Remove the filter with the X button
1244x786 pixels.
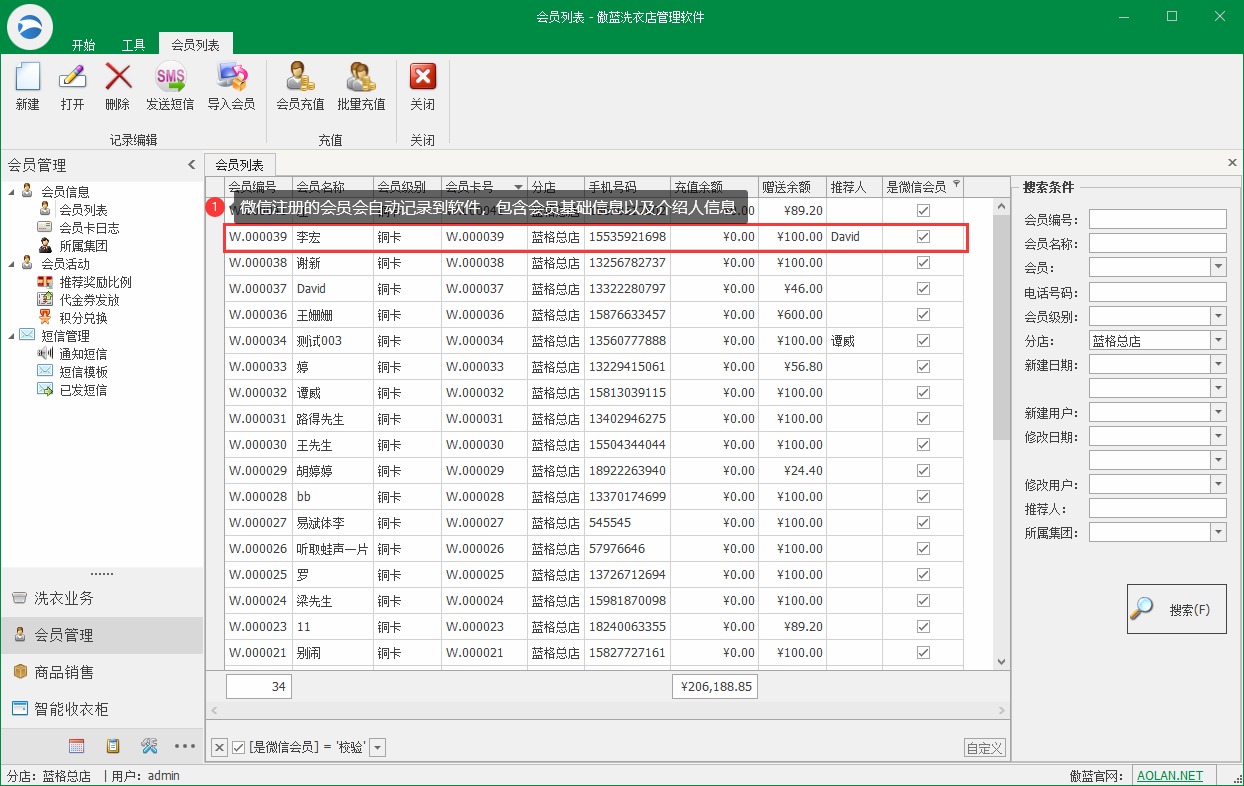coord(219,747)
